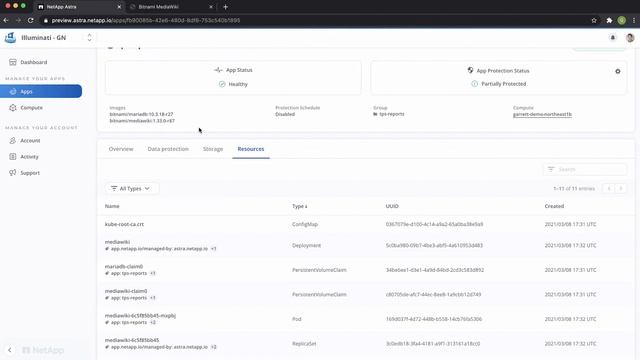Open the Support page

(30, 173)
